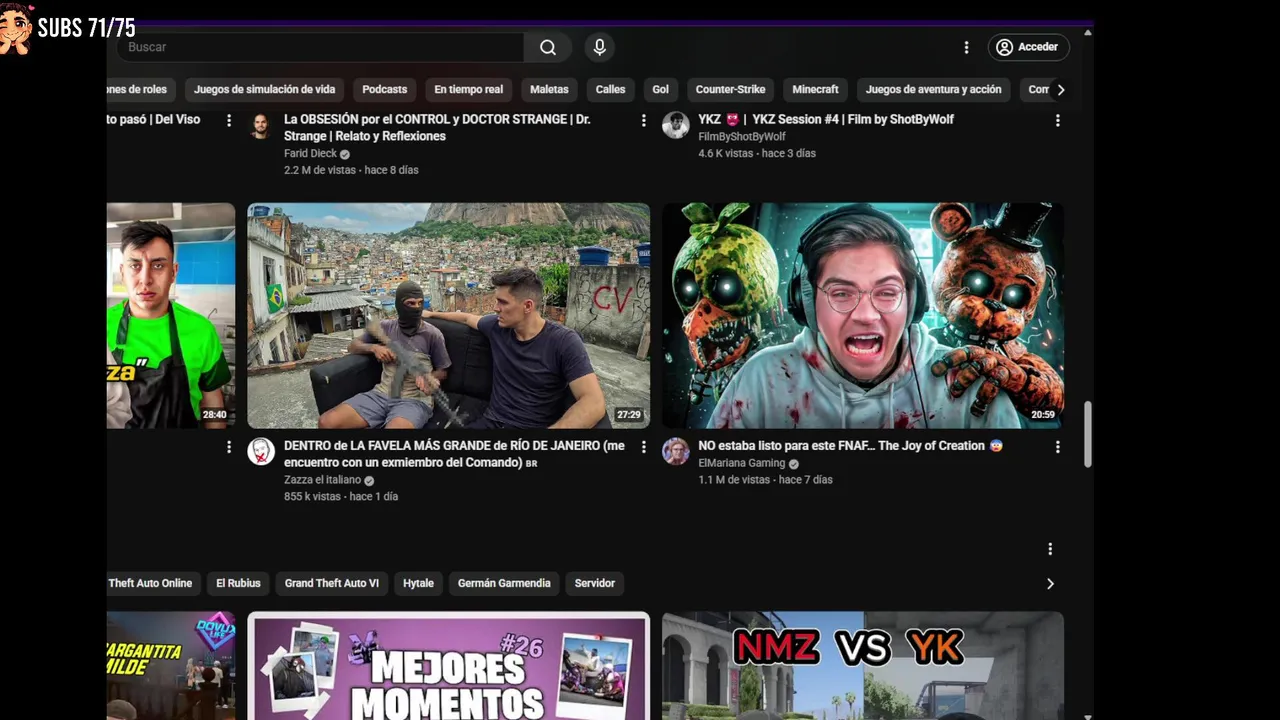Select the Juegos de simulación de vida chip

pyautogui.click(x=264, y=90)
